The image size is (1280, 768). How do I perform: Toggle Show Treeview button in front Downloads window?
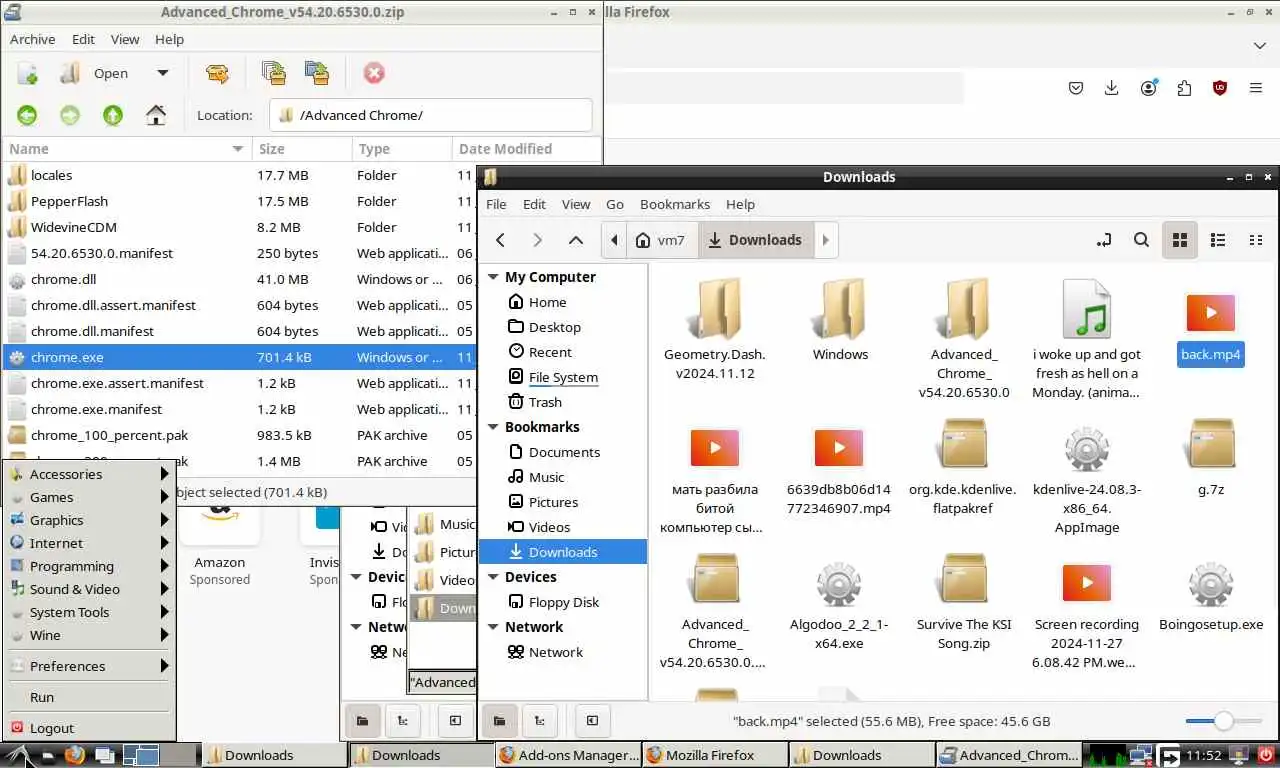coord(540,720)
